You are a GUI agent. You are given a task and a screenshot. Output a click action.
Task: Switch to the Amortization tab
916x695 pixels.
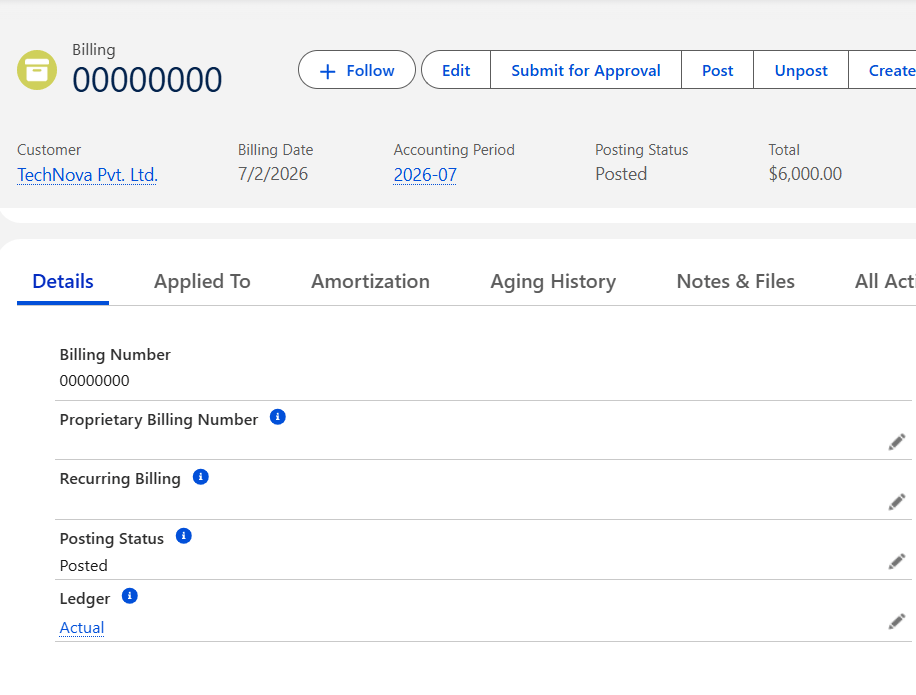click(x=370, y=282)
